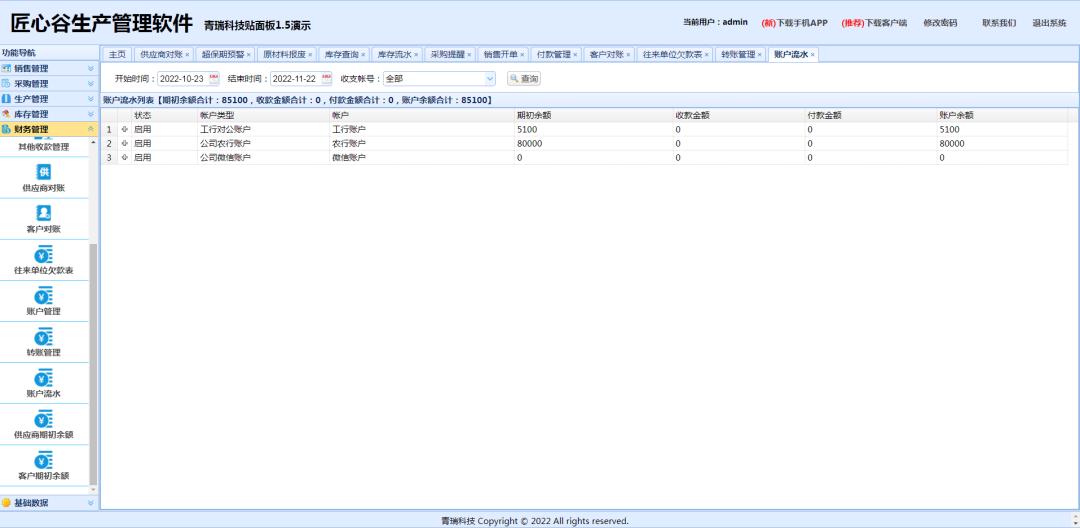1080x528 pixels.
Task: Open the 修改密码 link
Action: [940, 23]
